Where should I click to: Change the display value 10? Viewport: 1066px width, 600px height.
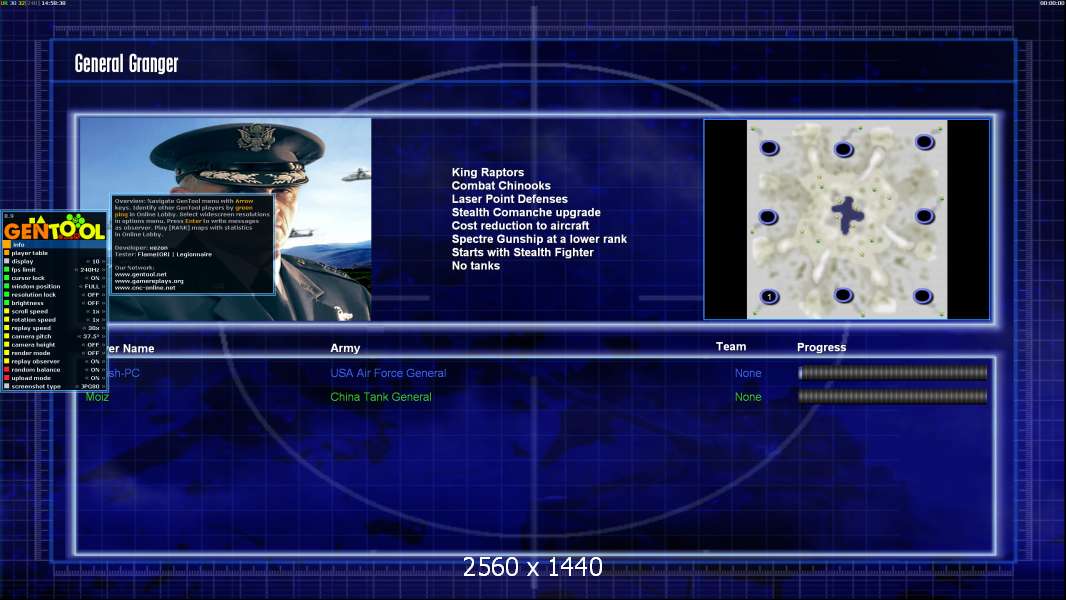point(96,261)
